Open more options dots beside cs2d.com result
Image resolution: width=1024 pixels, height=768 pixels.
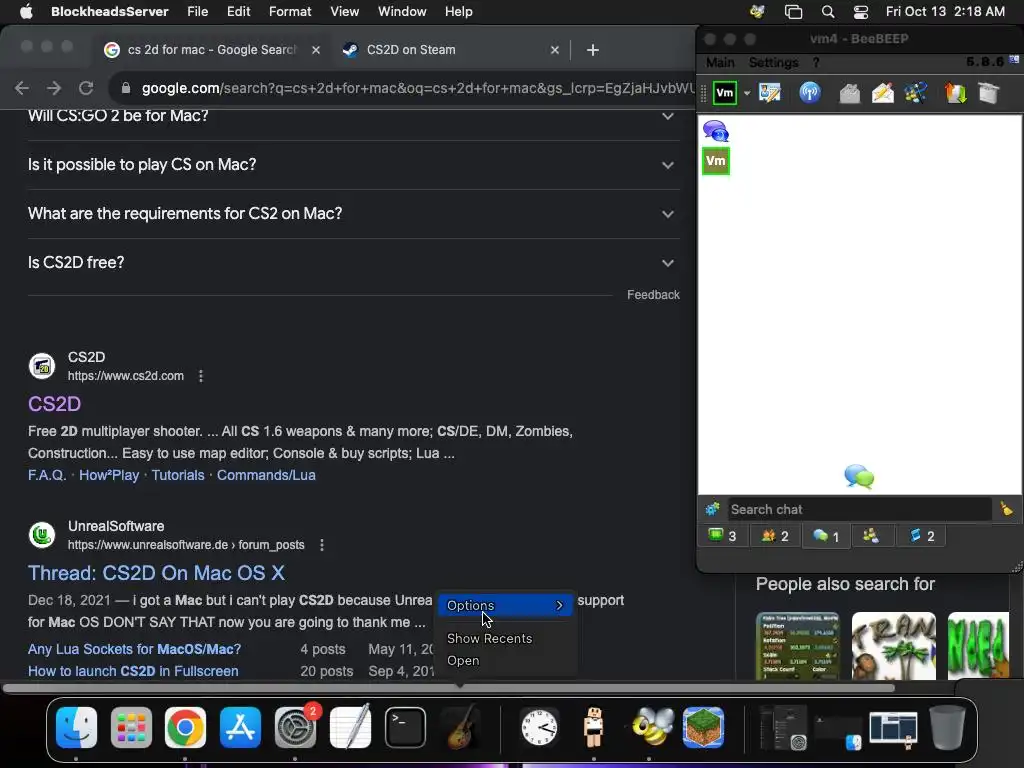pos(201,376)
